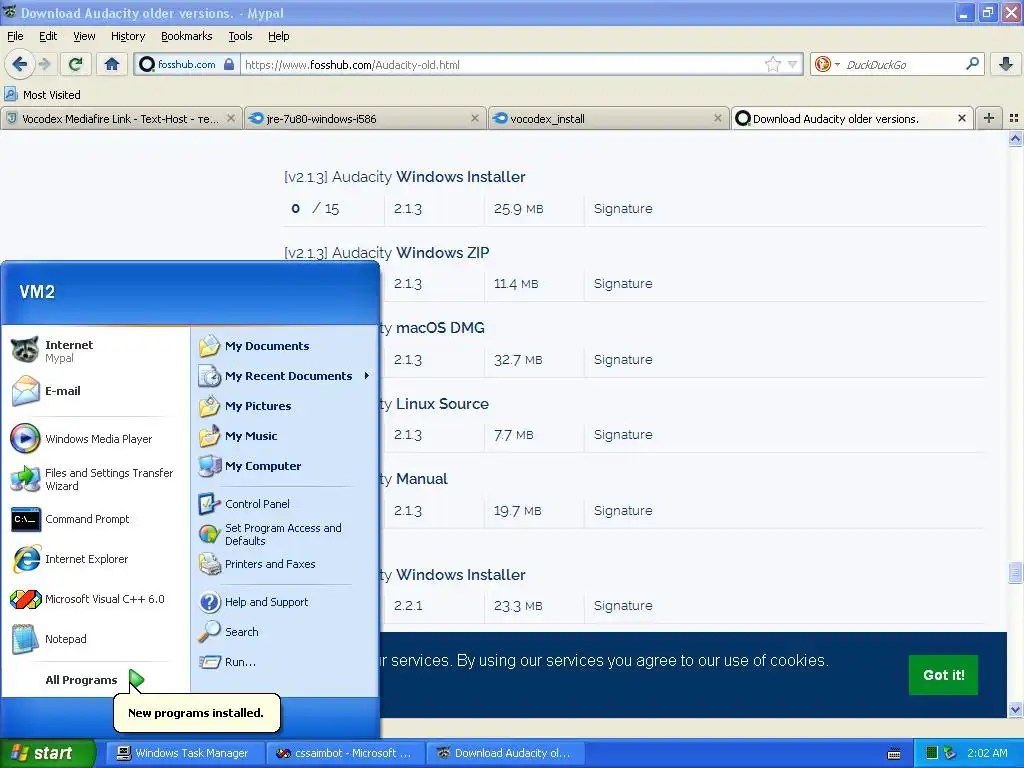Open the View menu
Viewport: 1024px width, 768px height.
click(x=84, y=36)
